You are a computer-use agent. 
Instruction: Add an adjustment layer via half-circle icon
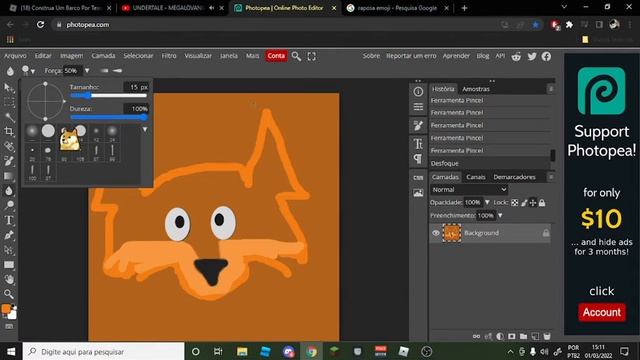pos(500,336)
